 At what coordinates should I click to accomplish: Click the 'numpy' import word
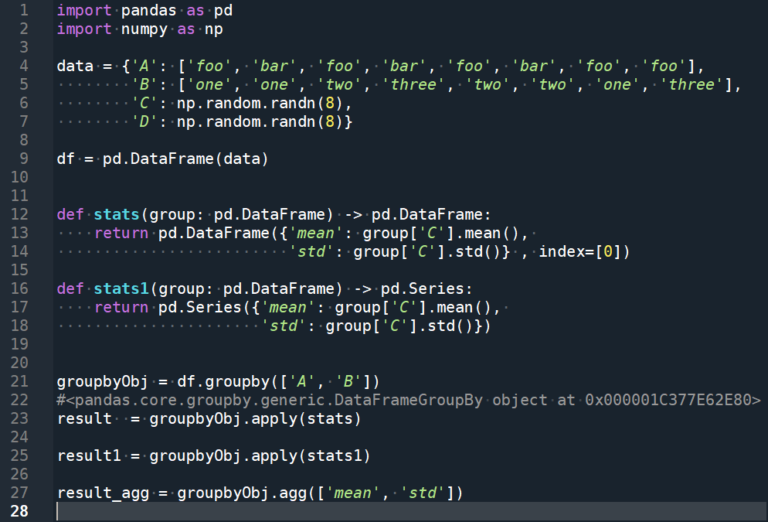point(144,29)
